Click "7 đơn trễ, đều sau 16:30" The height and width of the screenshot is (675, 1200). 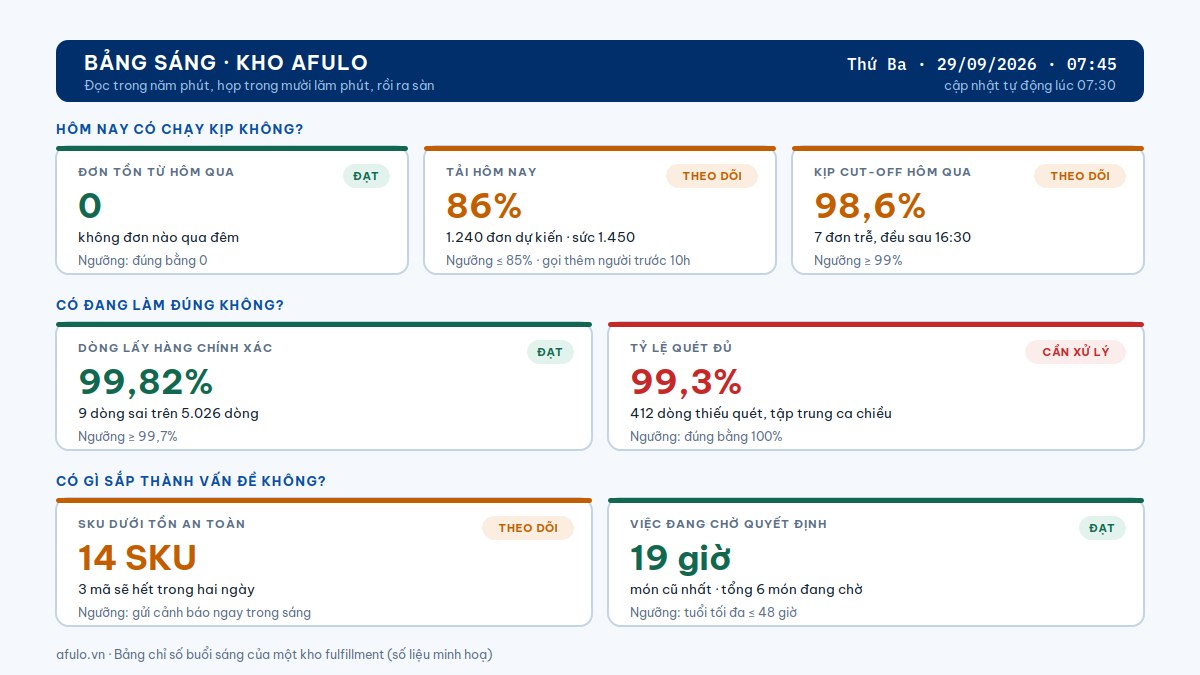892,238
